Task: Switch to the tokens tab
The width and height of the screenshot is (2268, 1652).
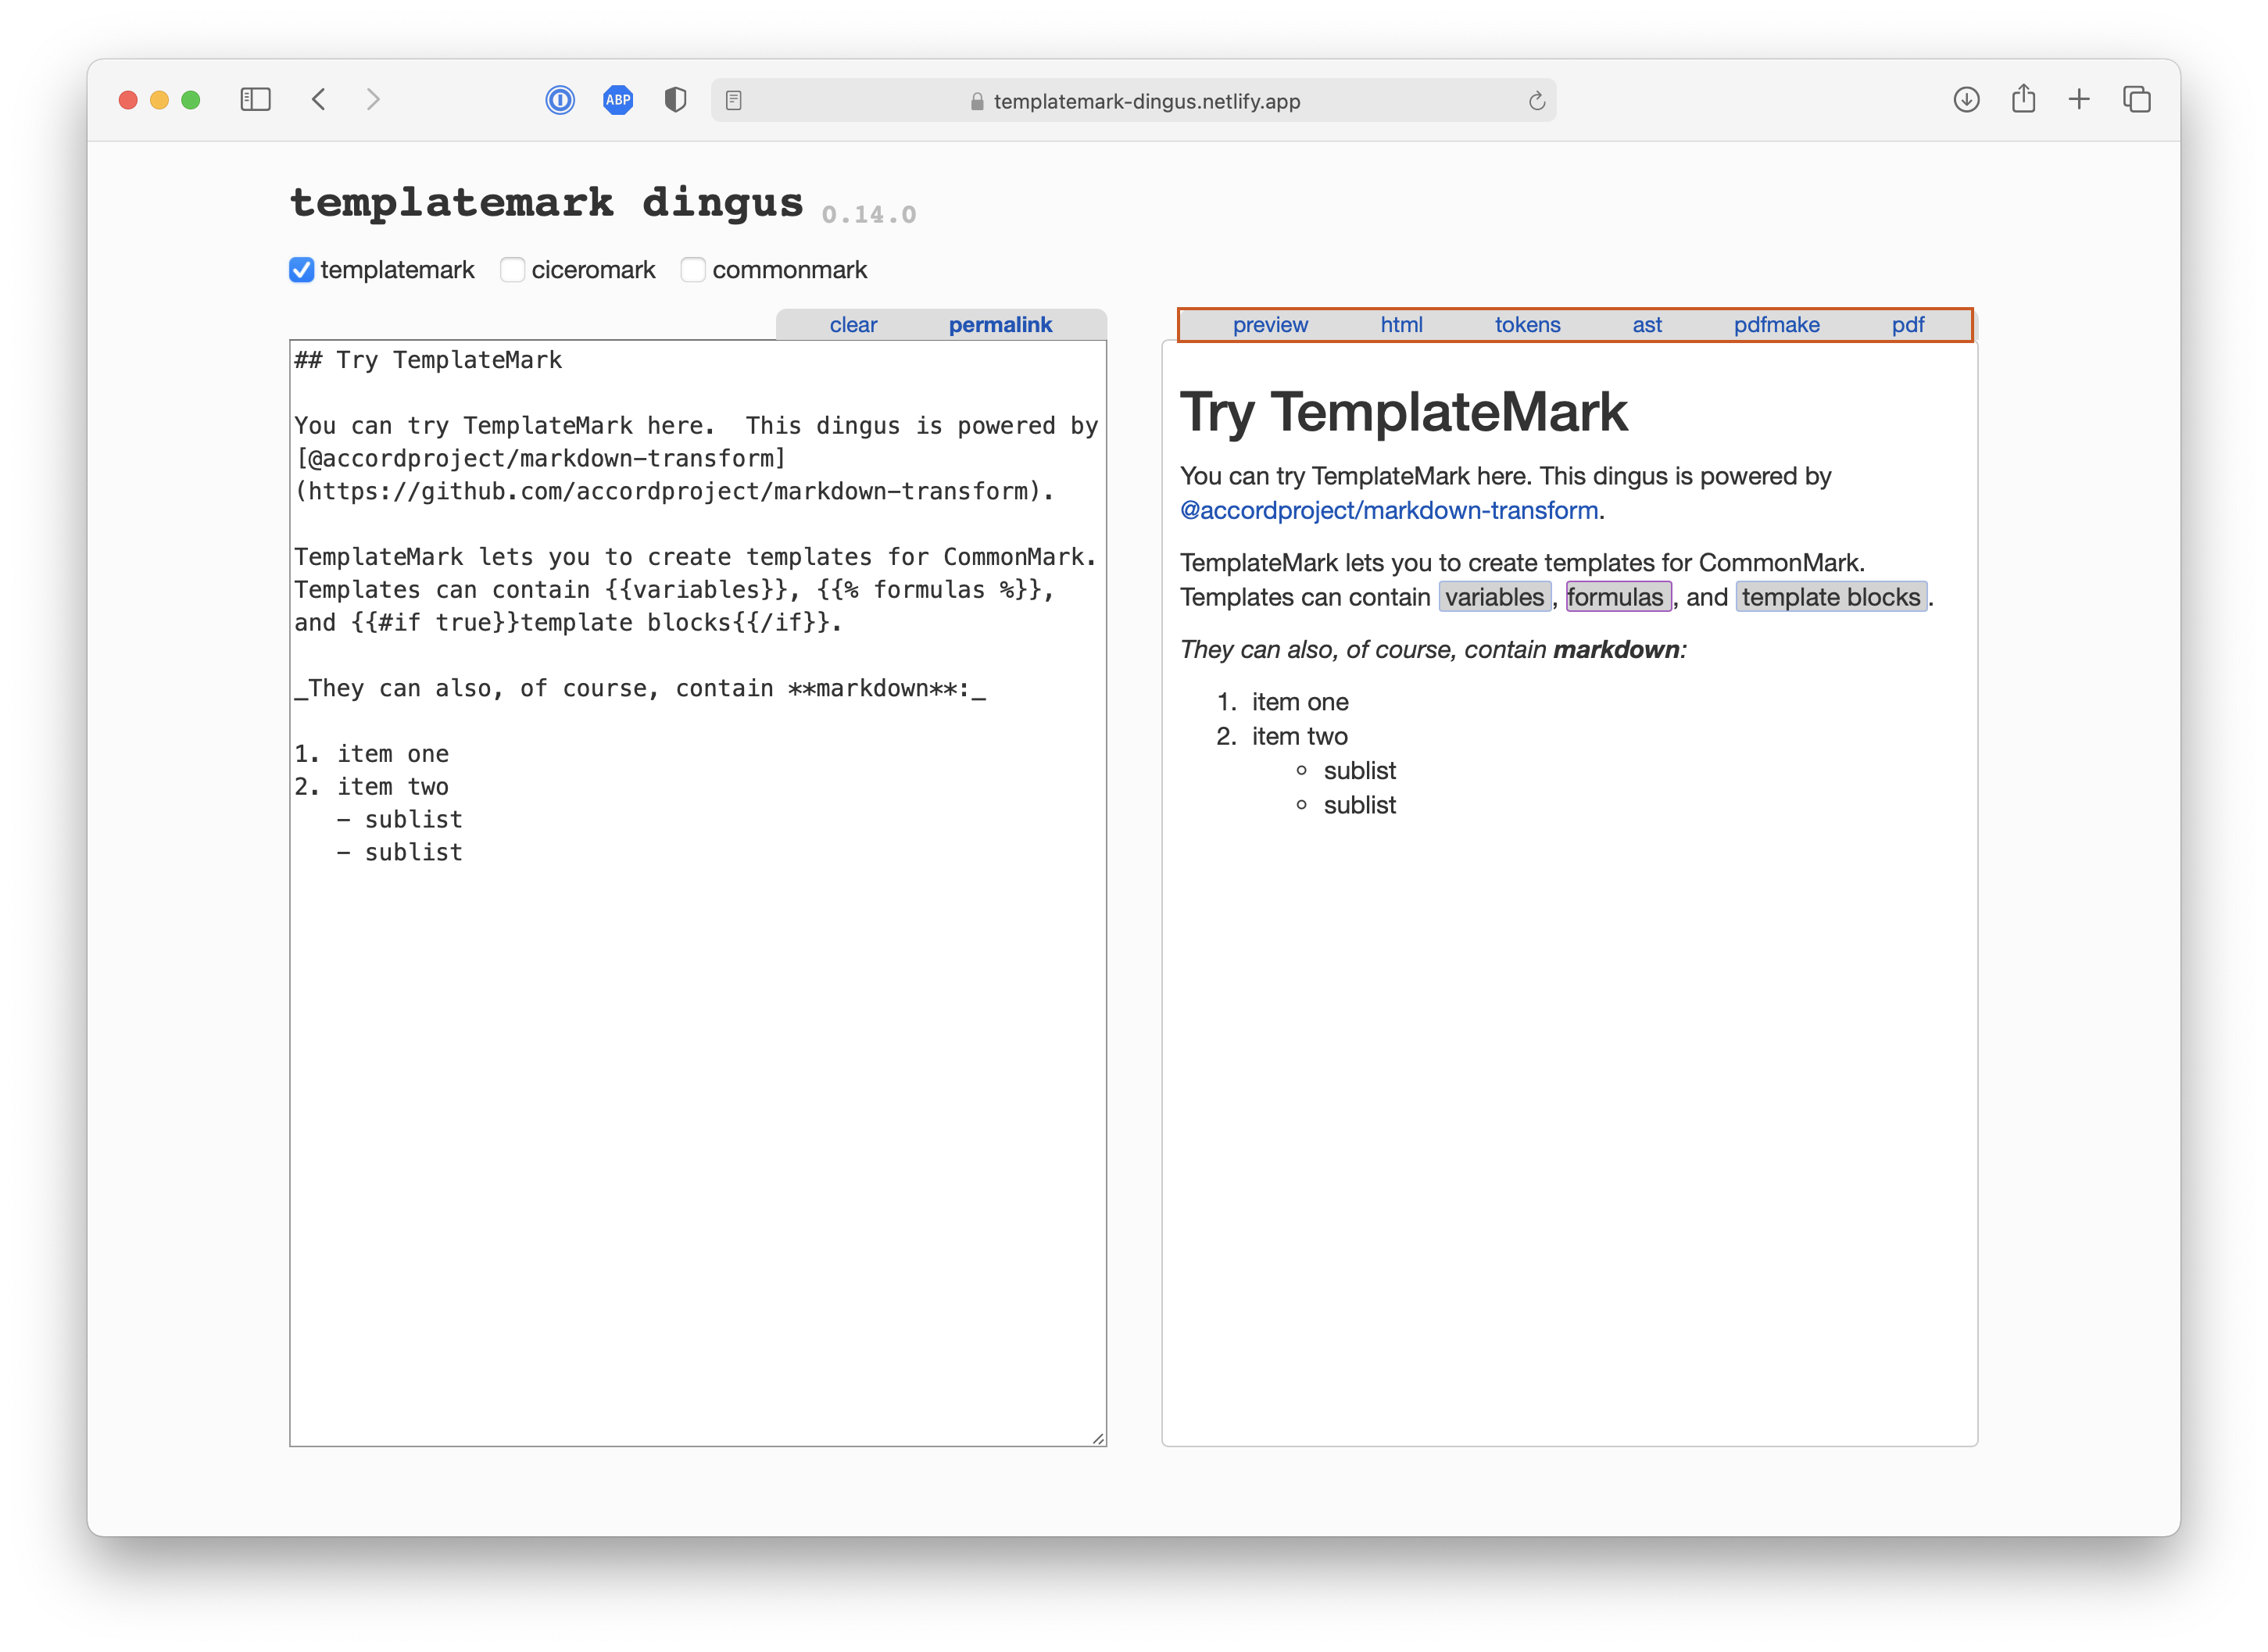Action: pyautogui.click(x=1527, y=325)
